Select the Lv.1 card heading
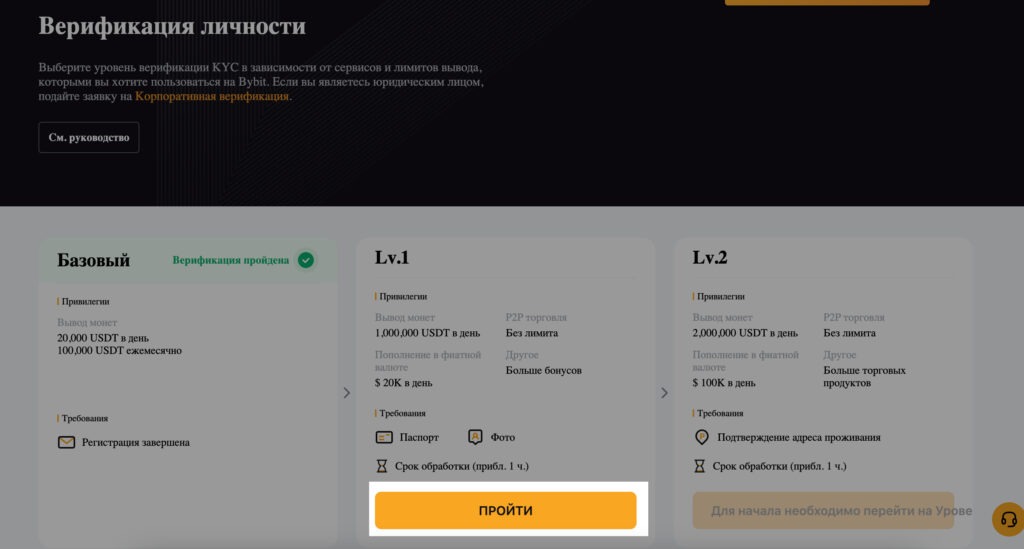The image size is (1024, 549). pyautogui.click(x=392, y=258)
